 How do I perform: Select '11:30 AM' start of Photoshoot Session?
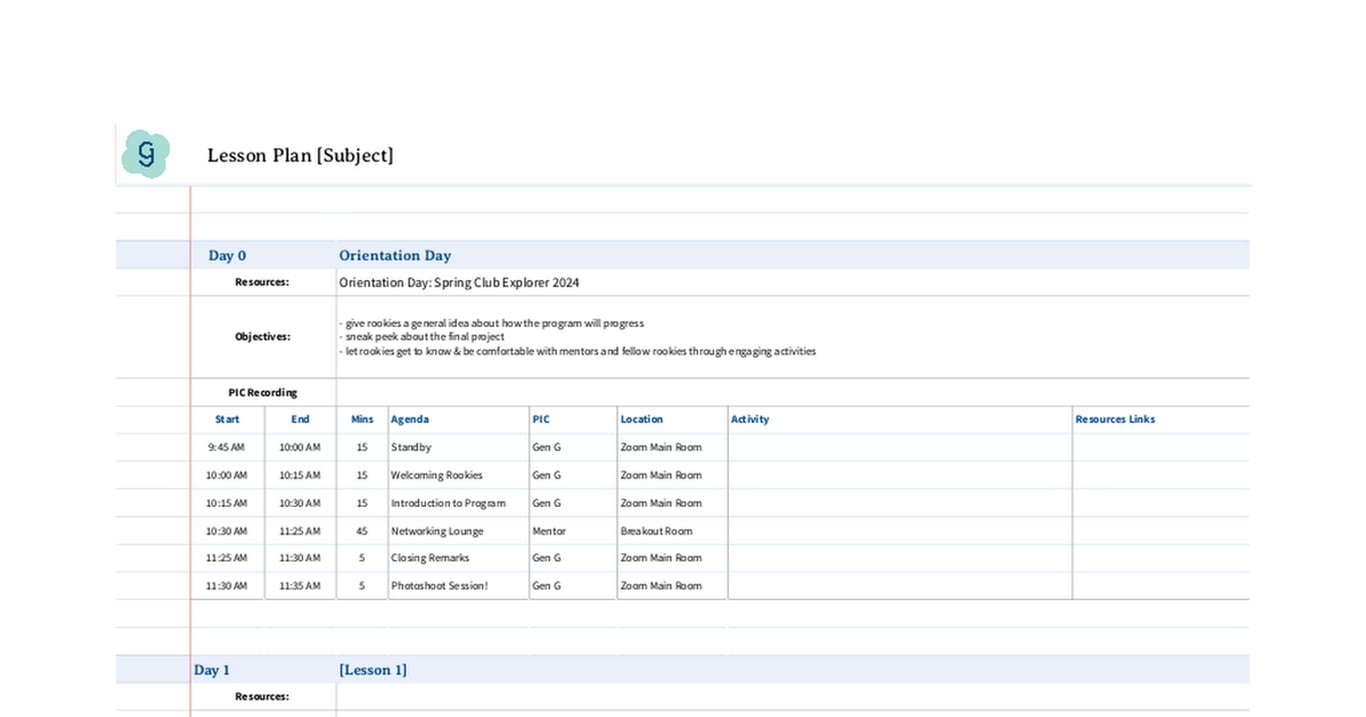(226, 586)
